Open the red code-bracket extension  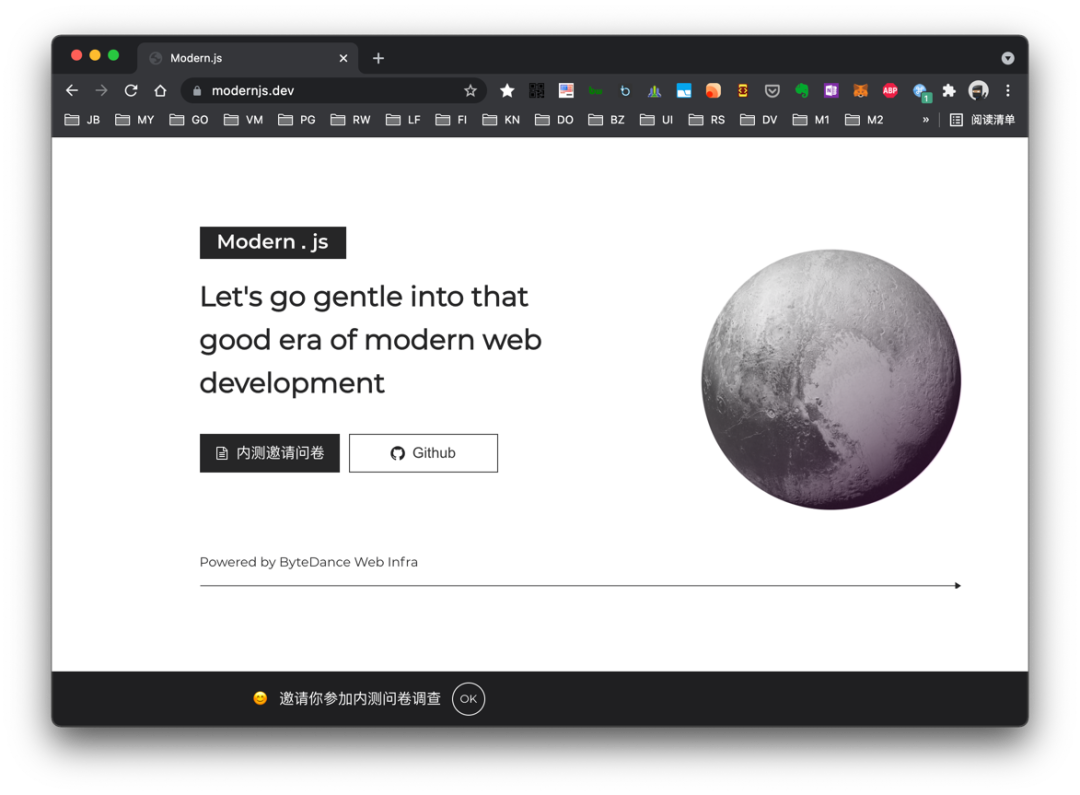[742, 90]
